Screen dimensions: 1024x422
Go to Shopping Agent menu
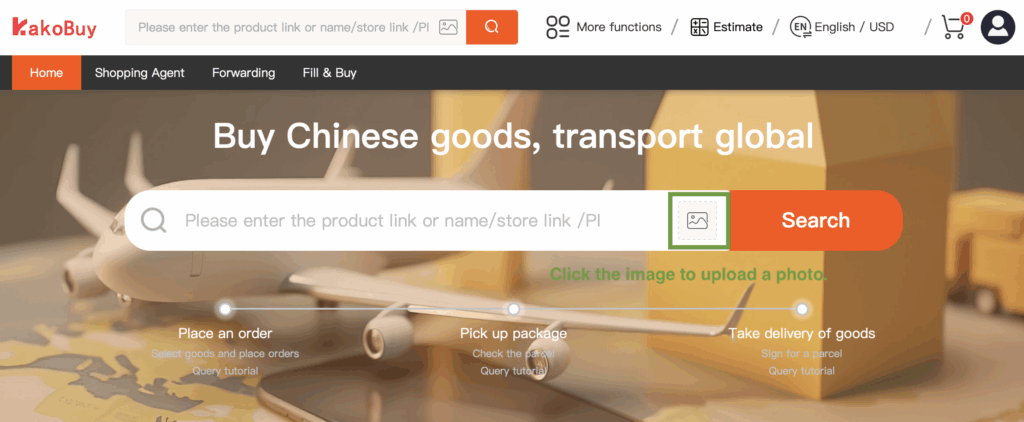[140, 73]
